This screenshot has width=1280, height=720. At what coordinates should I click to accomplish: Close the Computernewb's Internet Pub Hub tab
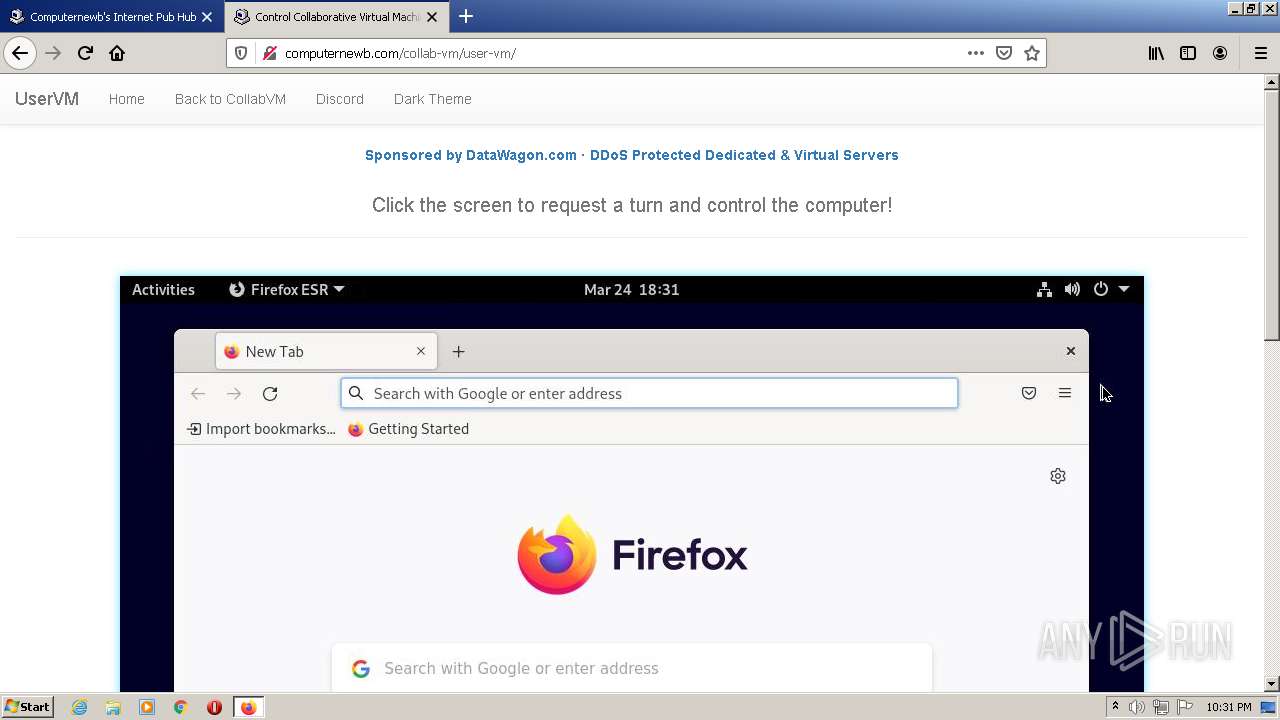[x=207, y=16]
